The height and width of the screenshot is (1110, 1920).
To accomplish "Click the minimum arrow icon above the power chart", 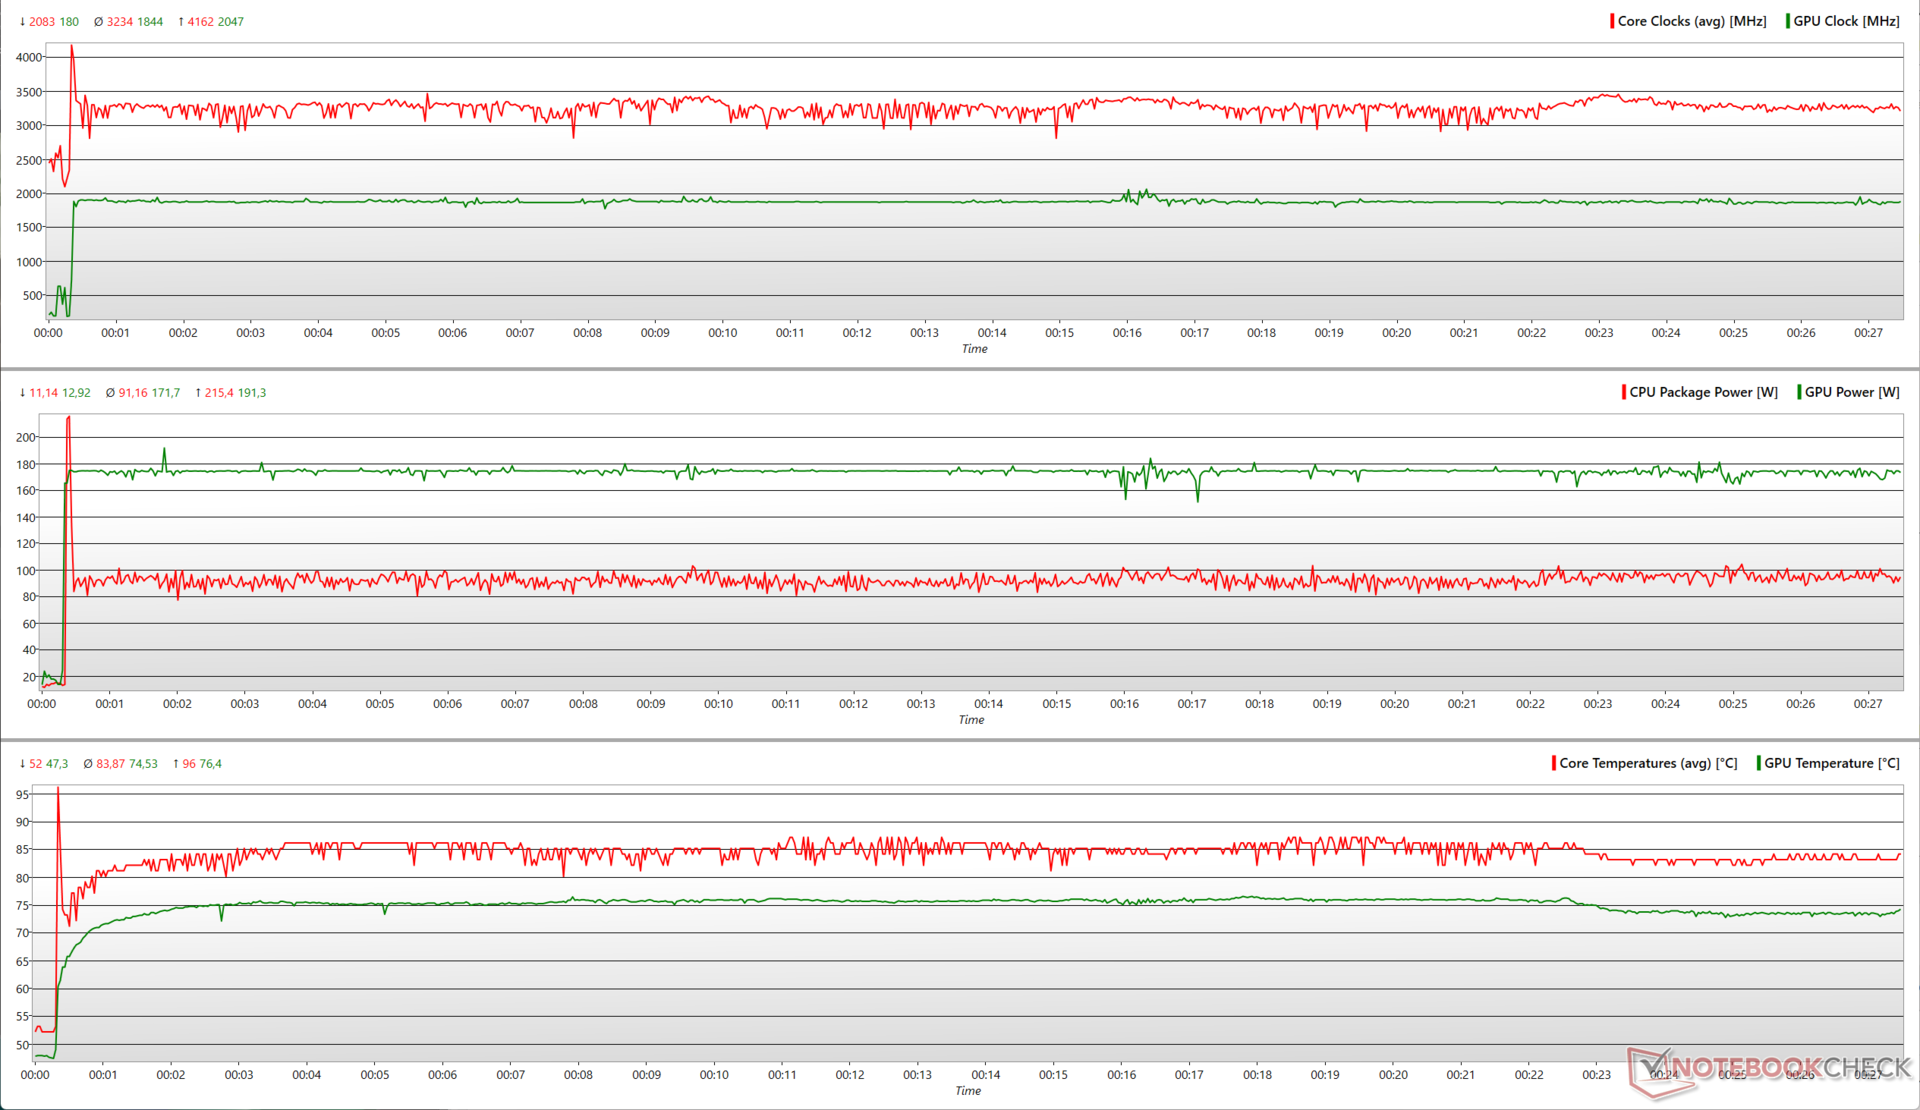I will 22,393.
